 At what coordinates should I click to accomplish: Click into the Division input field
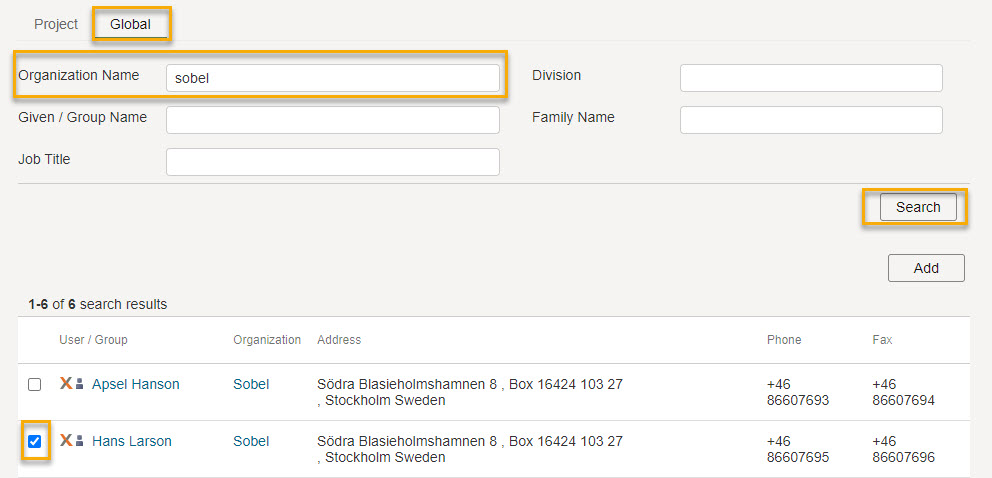[811, 78]
